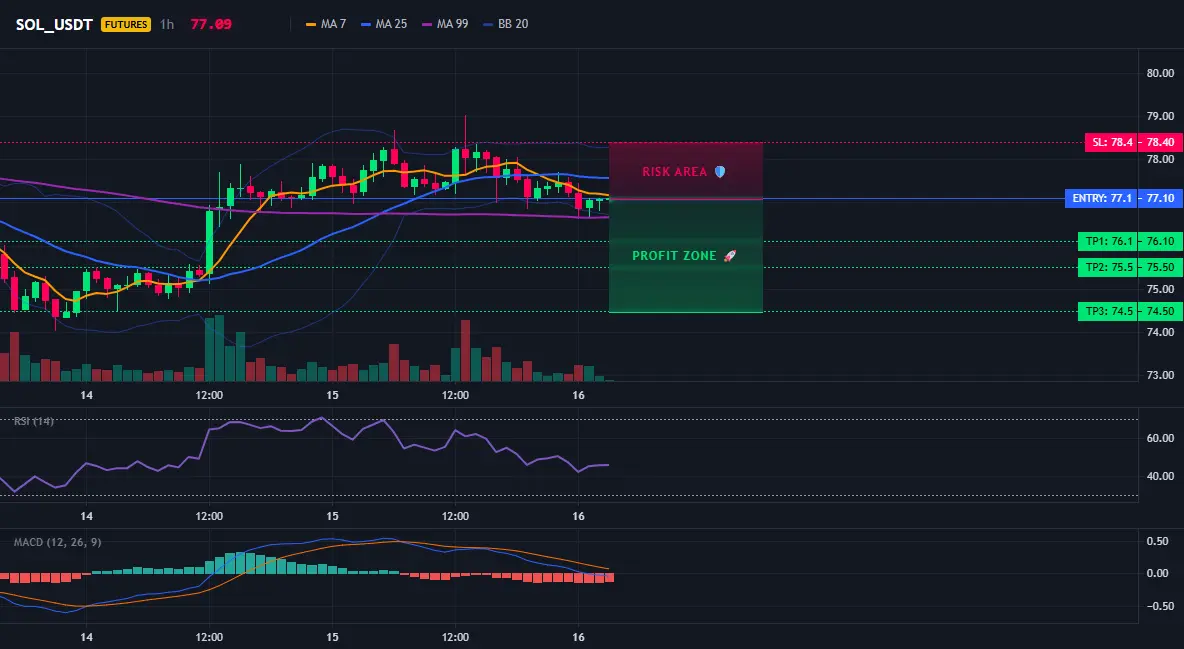Click the TP3: 74.5 target tag
The height and width of the screenshot is (649, 1184).
click(x=1108, y=311)
